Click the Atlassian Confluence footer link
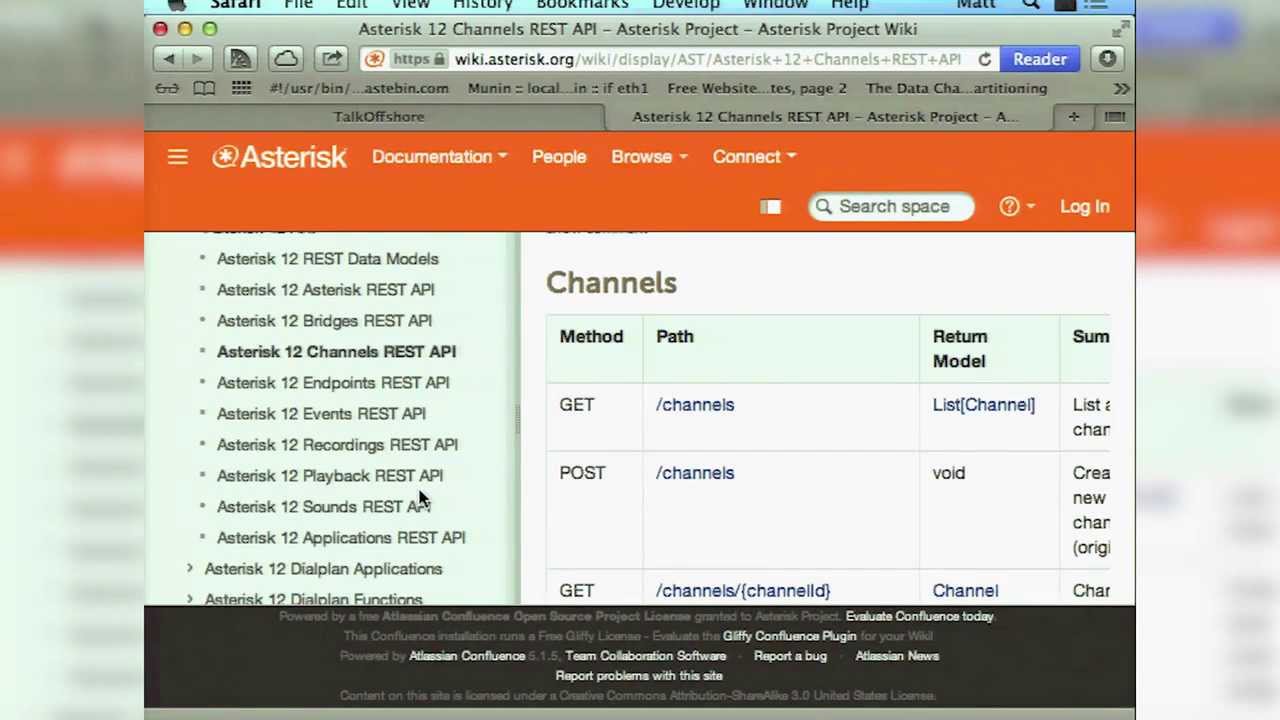The image size is (1280, 720). (467, 656)
